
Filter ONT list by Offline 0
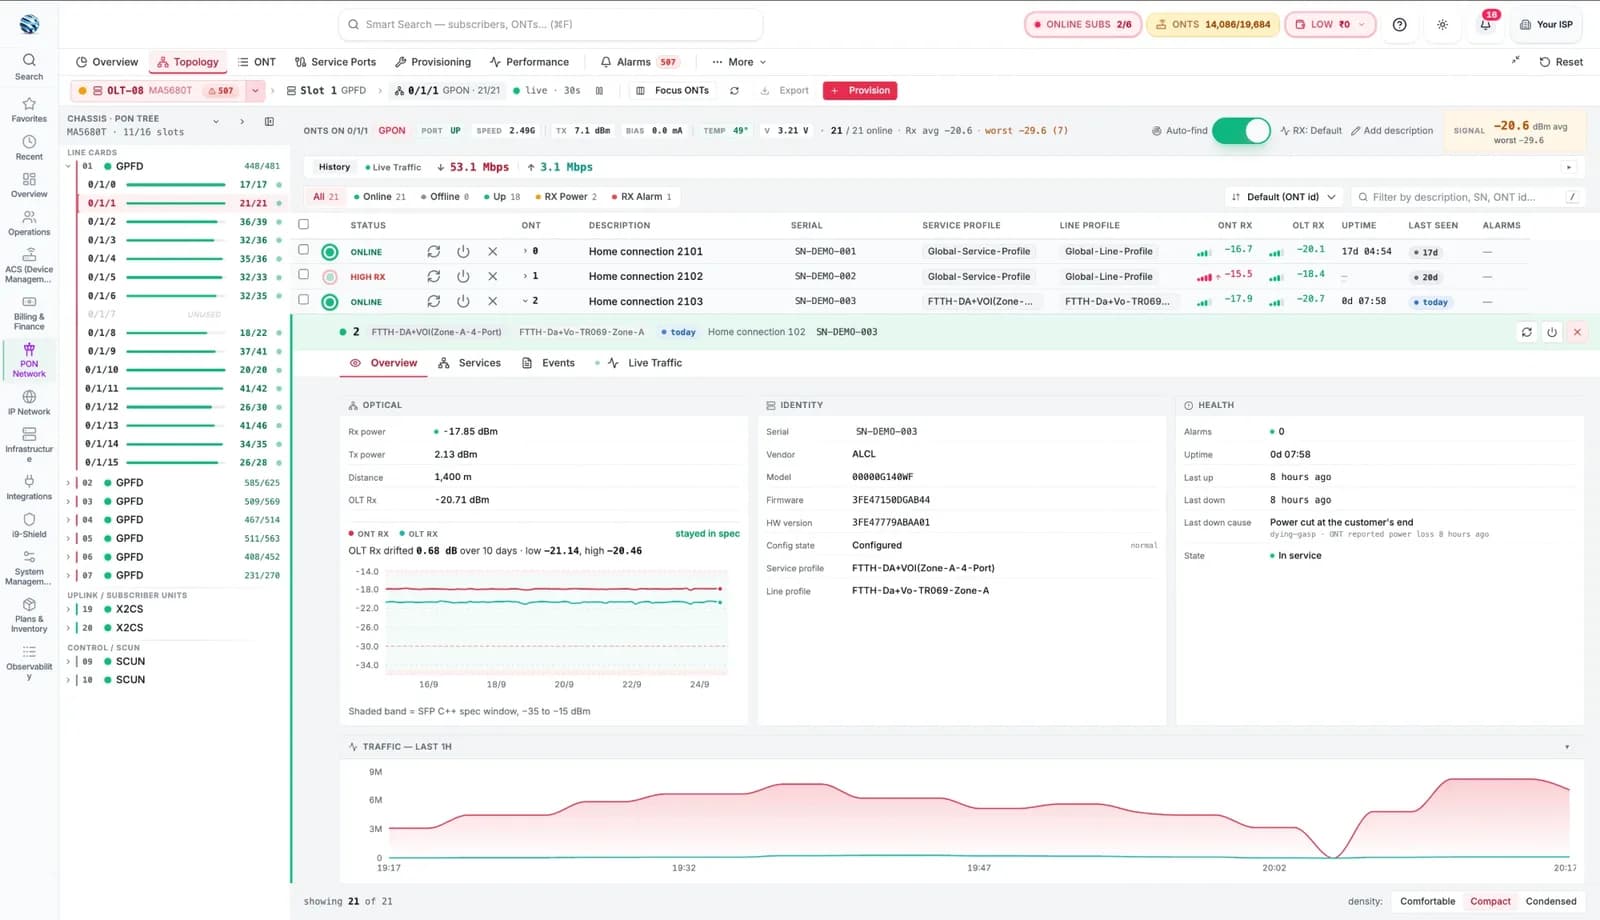(x=445, y=196)
